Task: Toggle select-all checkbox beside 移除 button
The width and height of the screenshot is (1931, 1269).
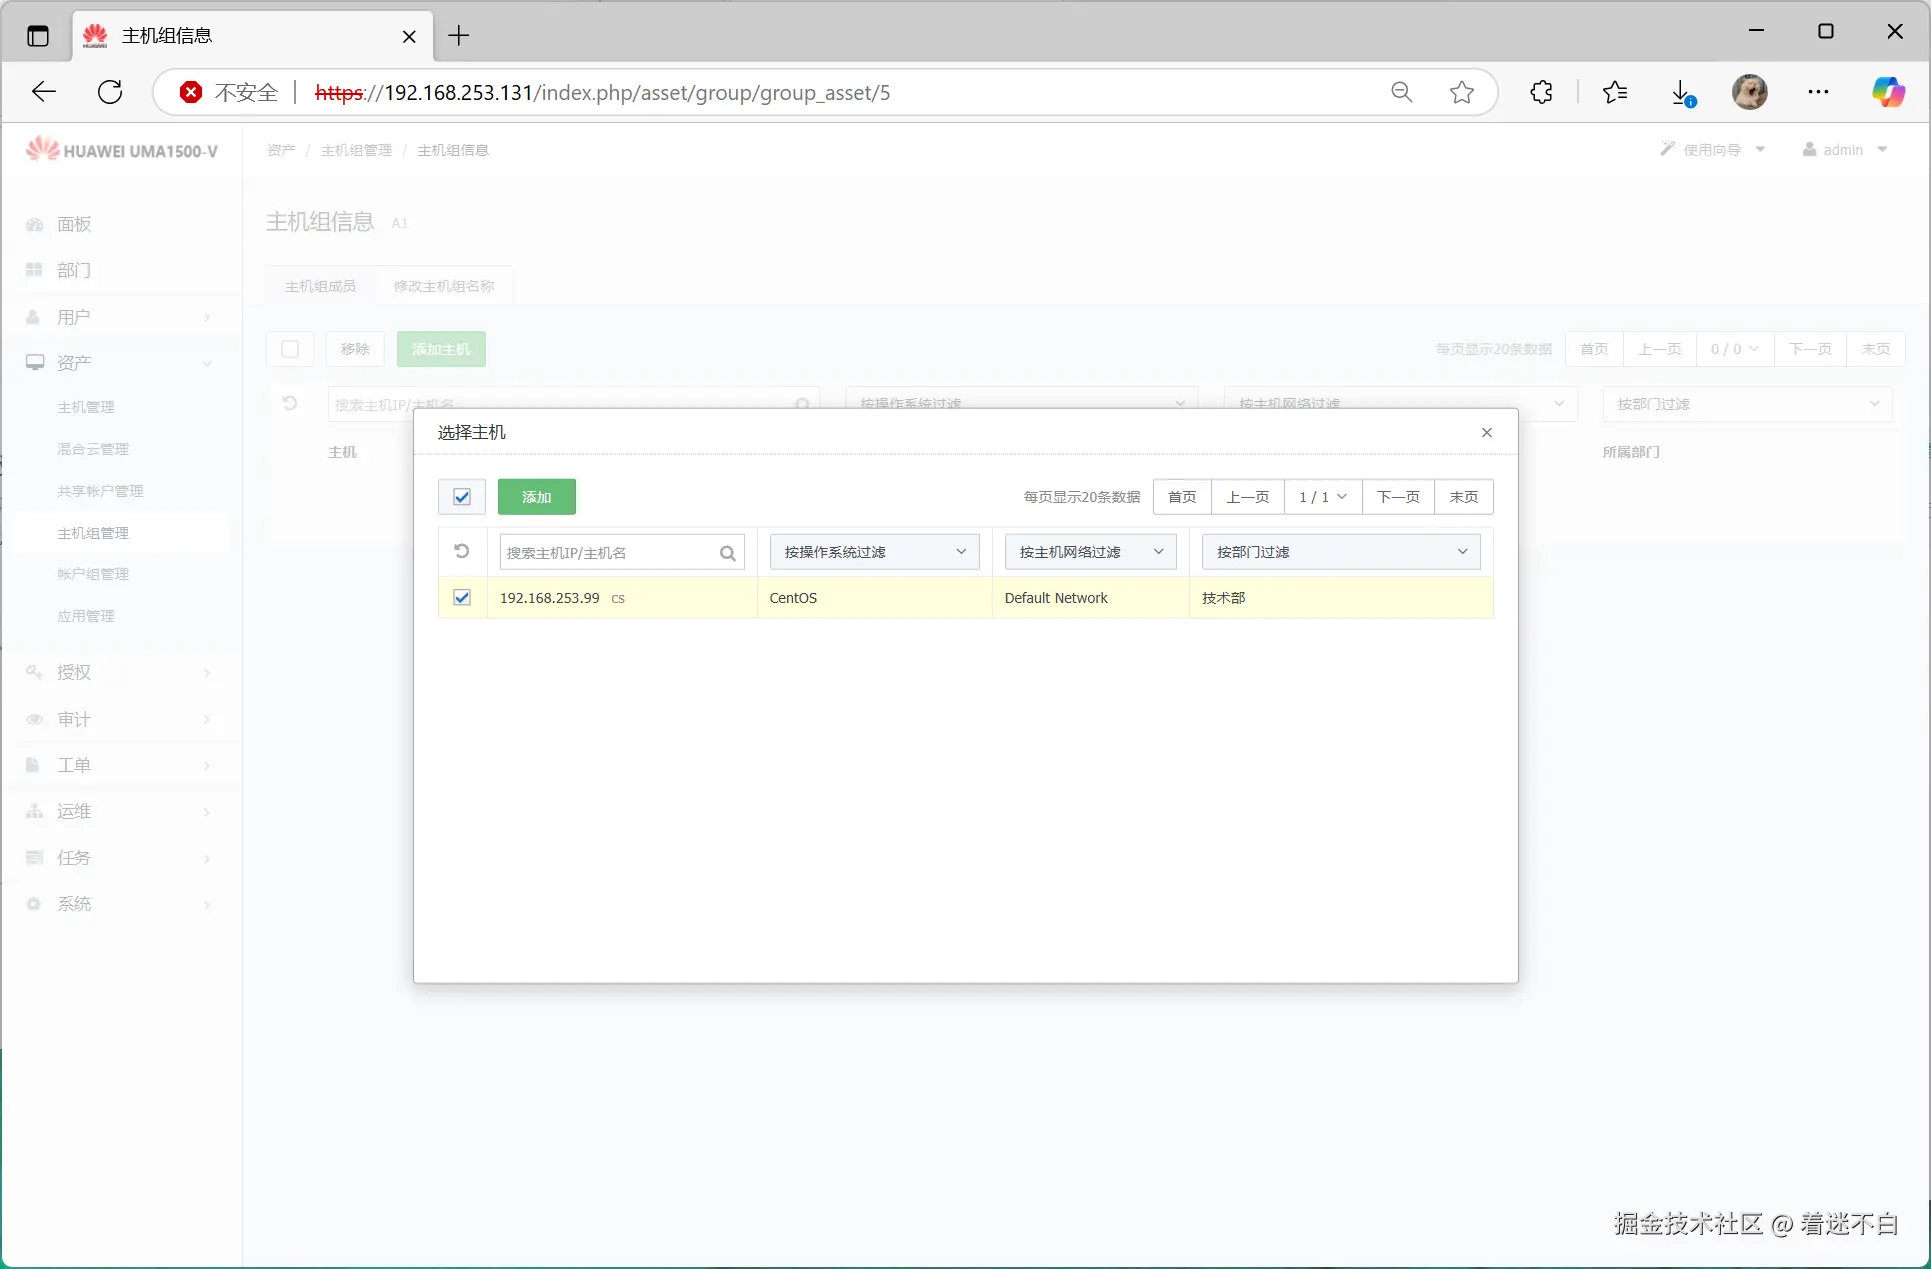Action: pos(290,349)
